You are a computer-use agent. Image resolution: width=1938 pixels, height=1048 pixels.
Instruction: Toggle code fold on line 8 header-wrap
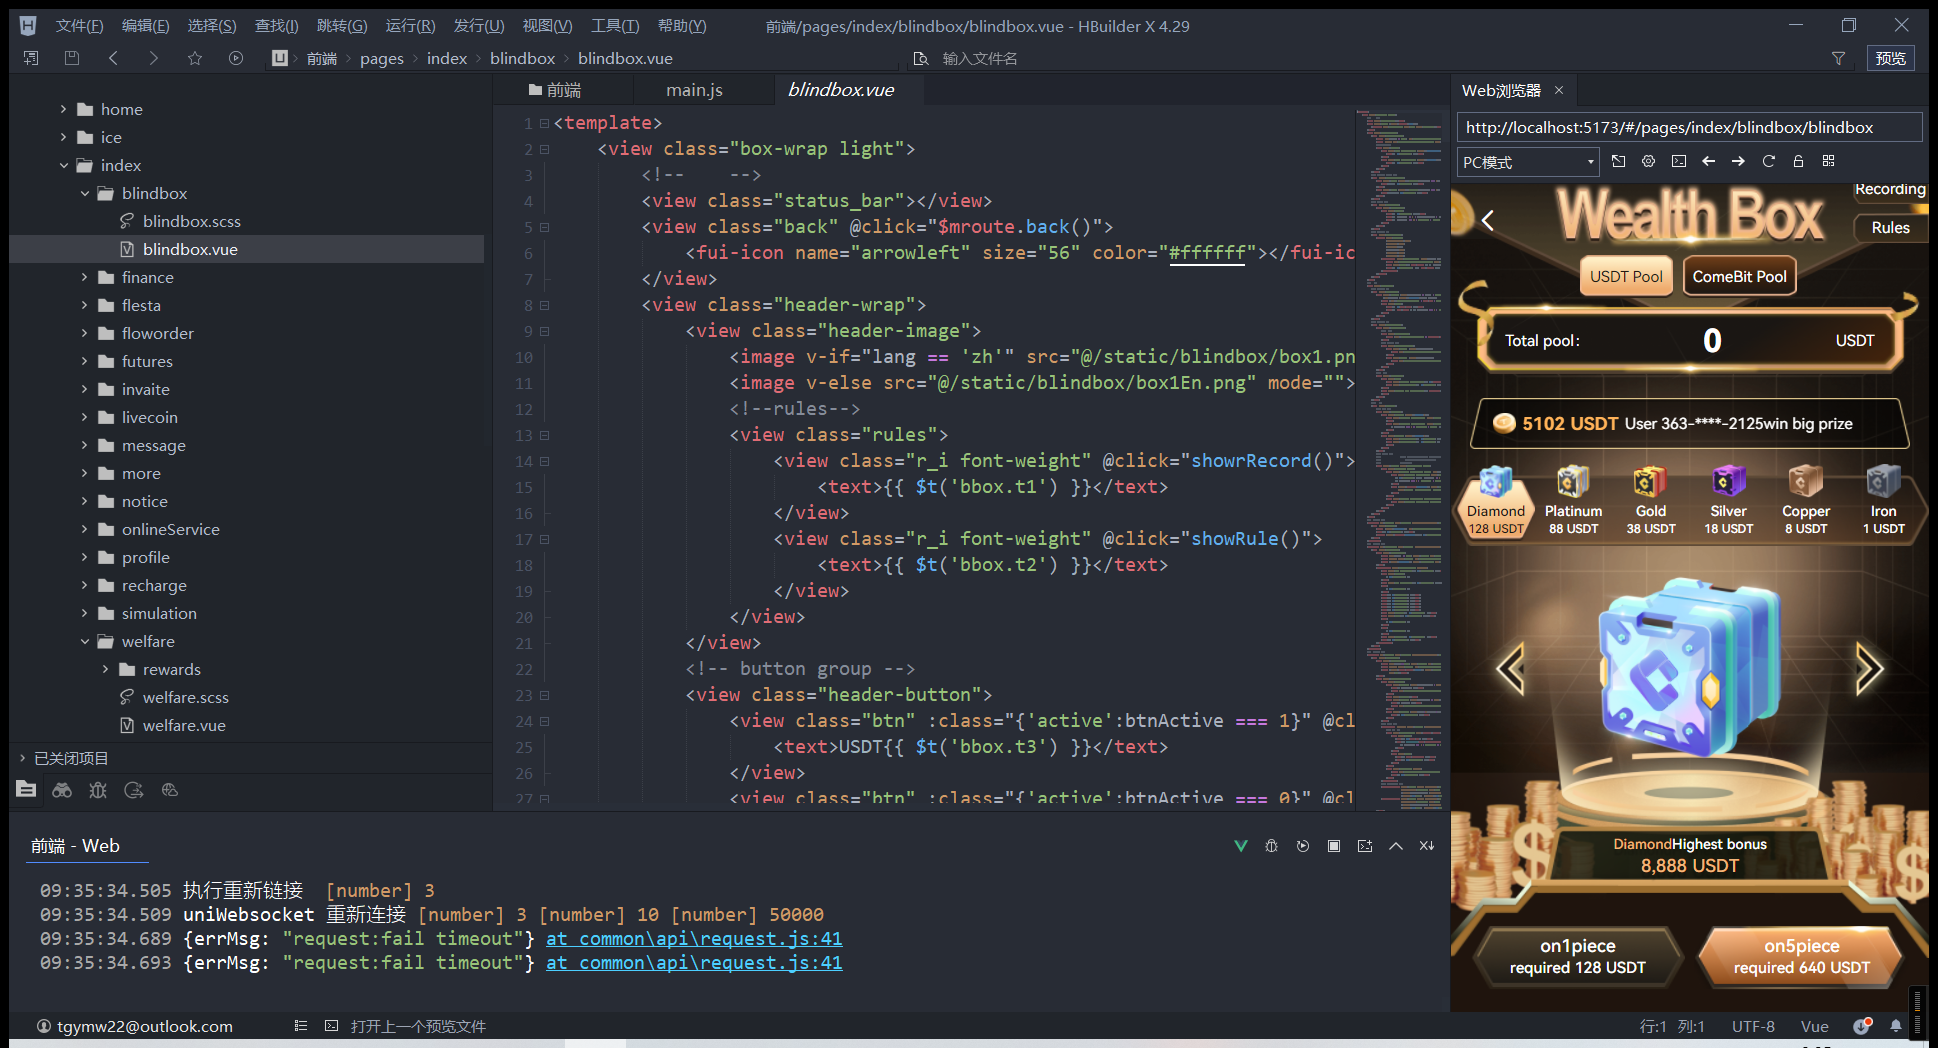[545, 305]
